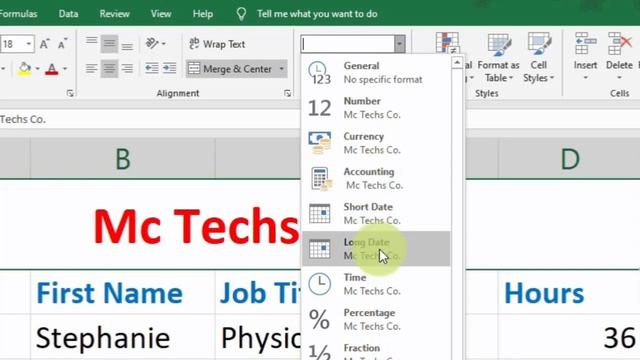Image resolution: width=640 pixels, height=360 pixels.
Task: Open Cell Styles gallery
Action: tap(539, 57)
